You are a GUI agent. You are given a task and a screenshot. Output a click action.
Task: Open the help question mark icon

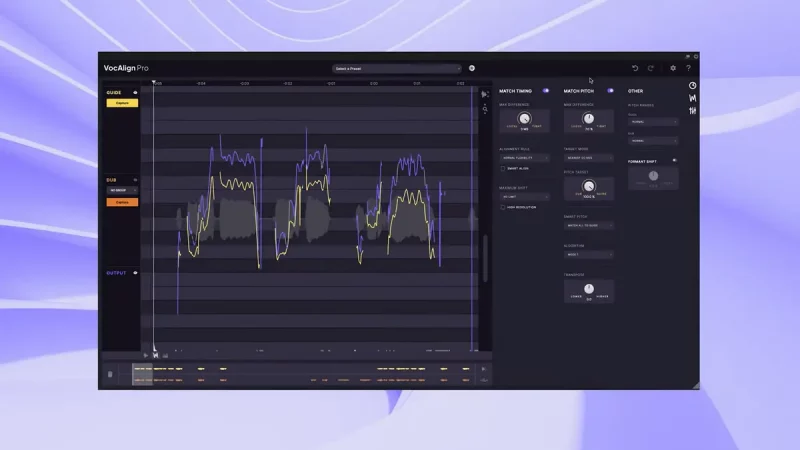tap(688, 68)
